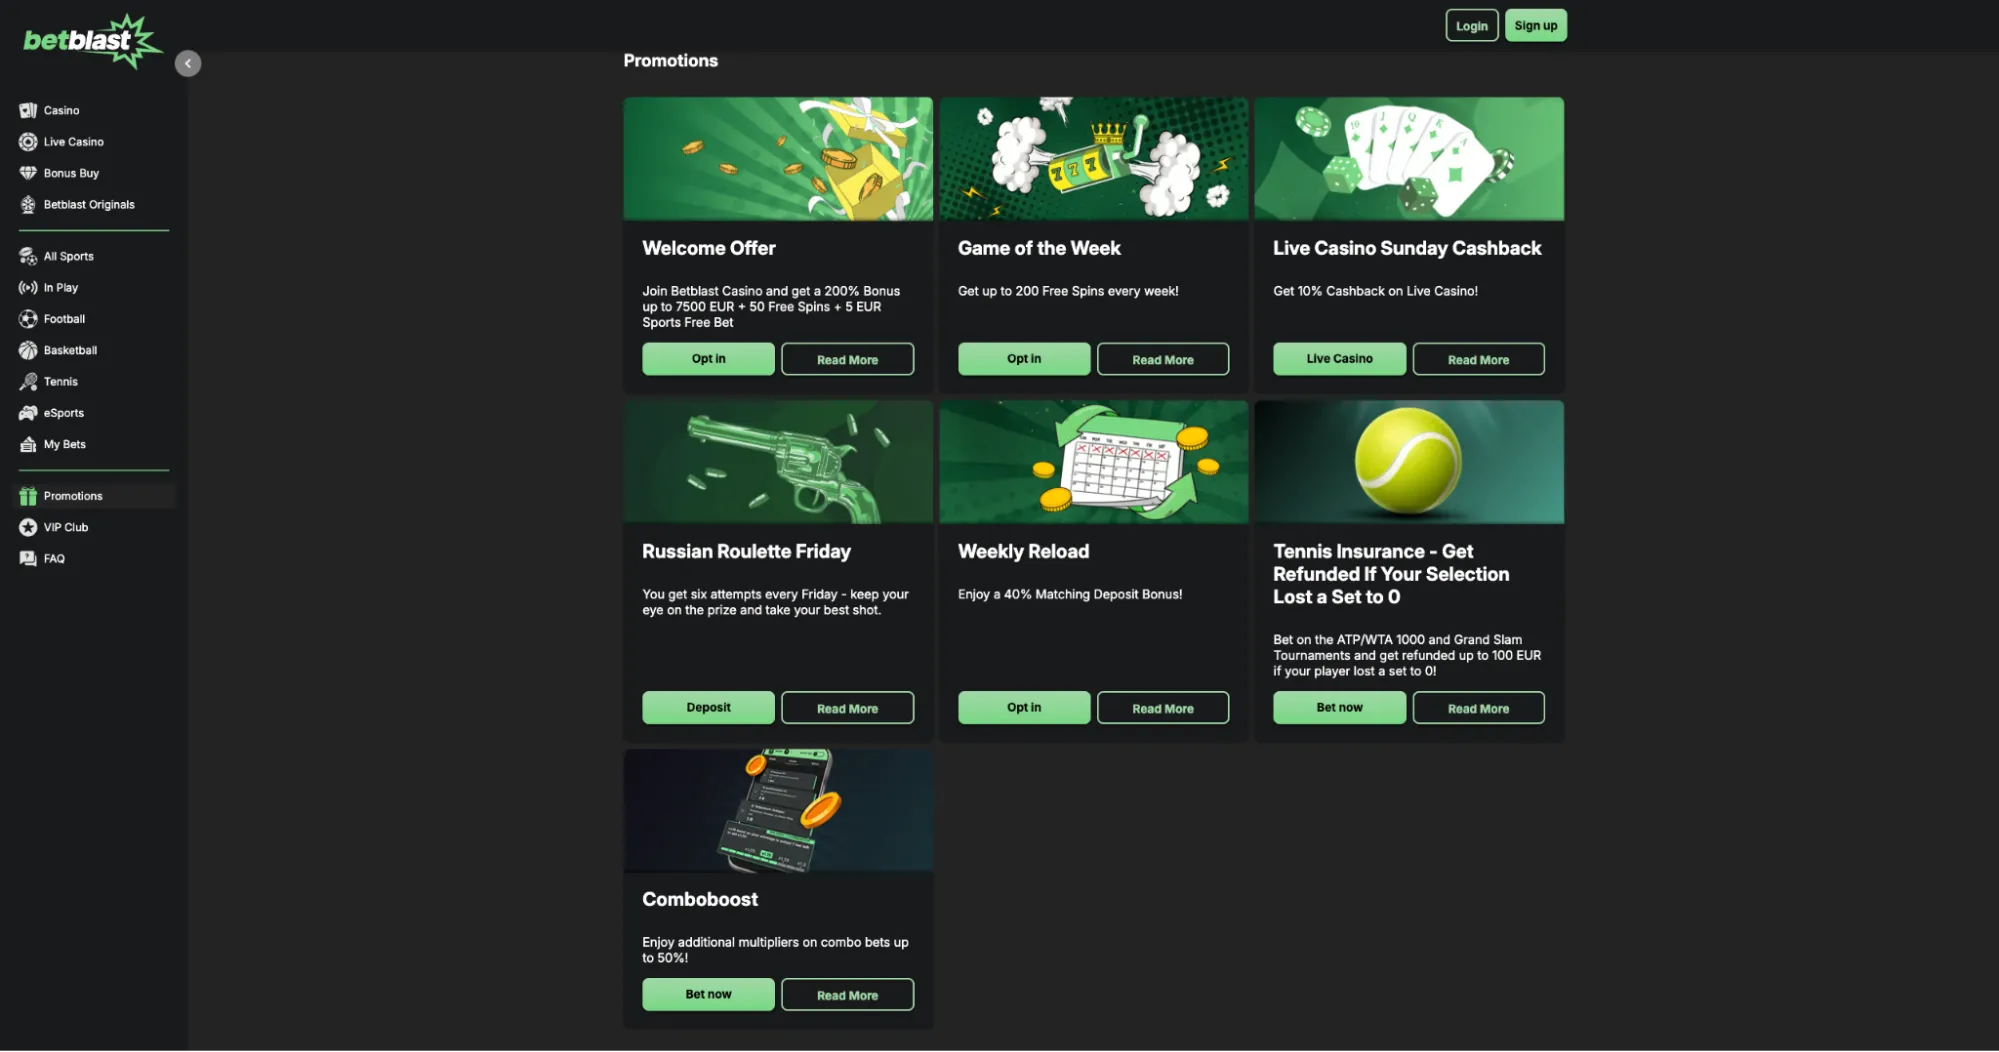
Task: Click the Casino cards icon in sidebar
Action: pyautogui.click(x=28, y=110)
